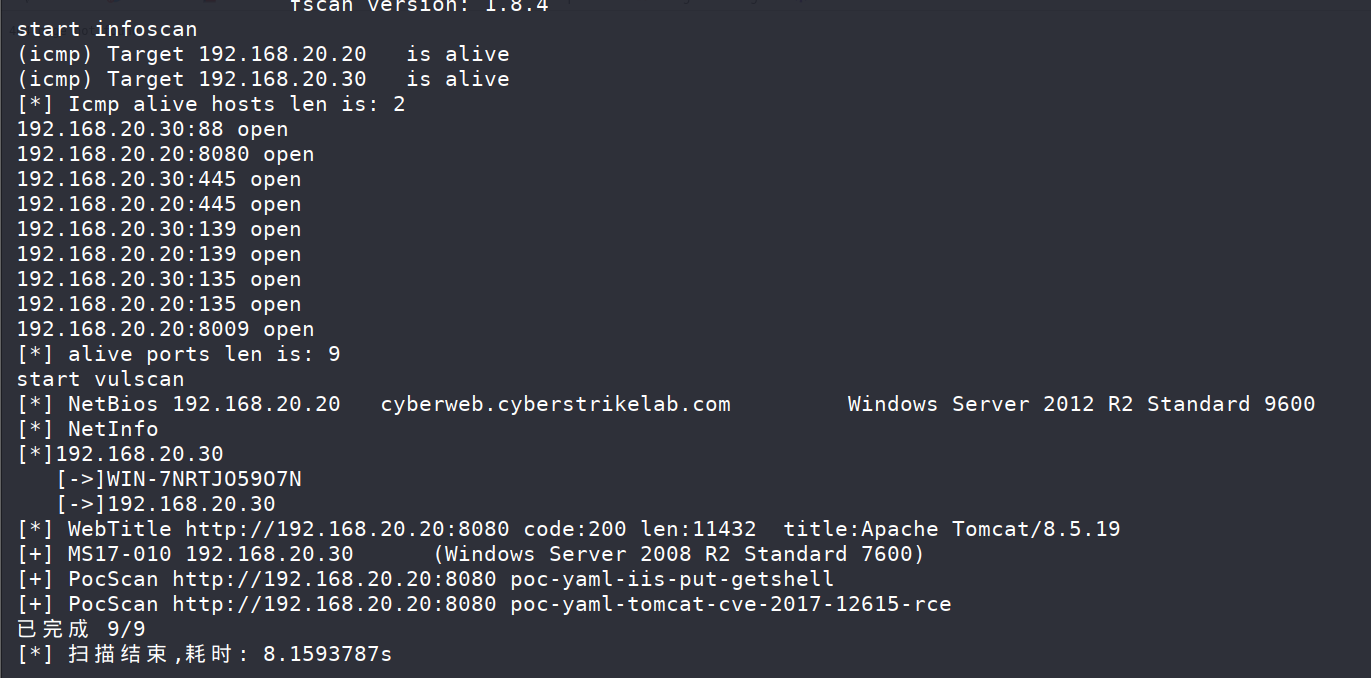Viewport: 1371px width, 678px height.
Task: Click the Windows Server 2012 R2 Standard 9600 text
Action: point(1081,404)
